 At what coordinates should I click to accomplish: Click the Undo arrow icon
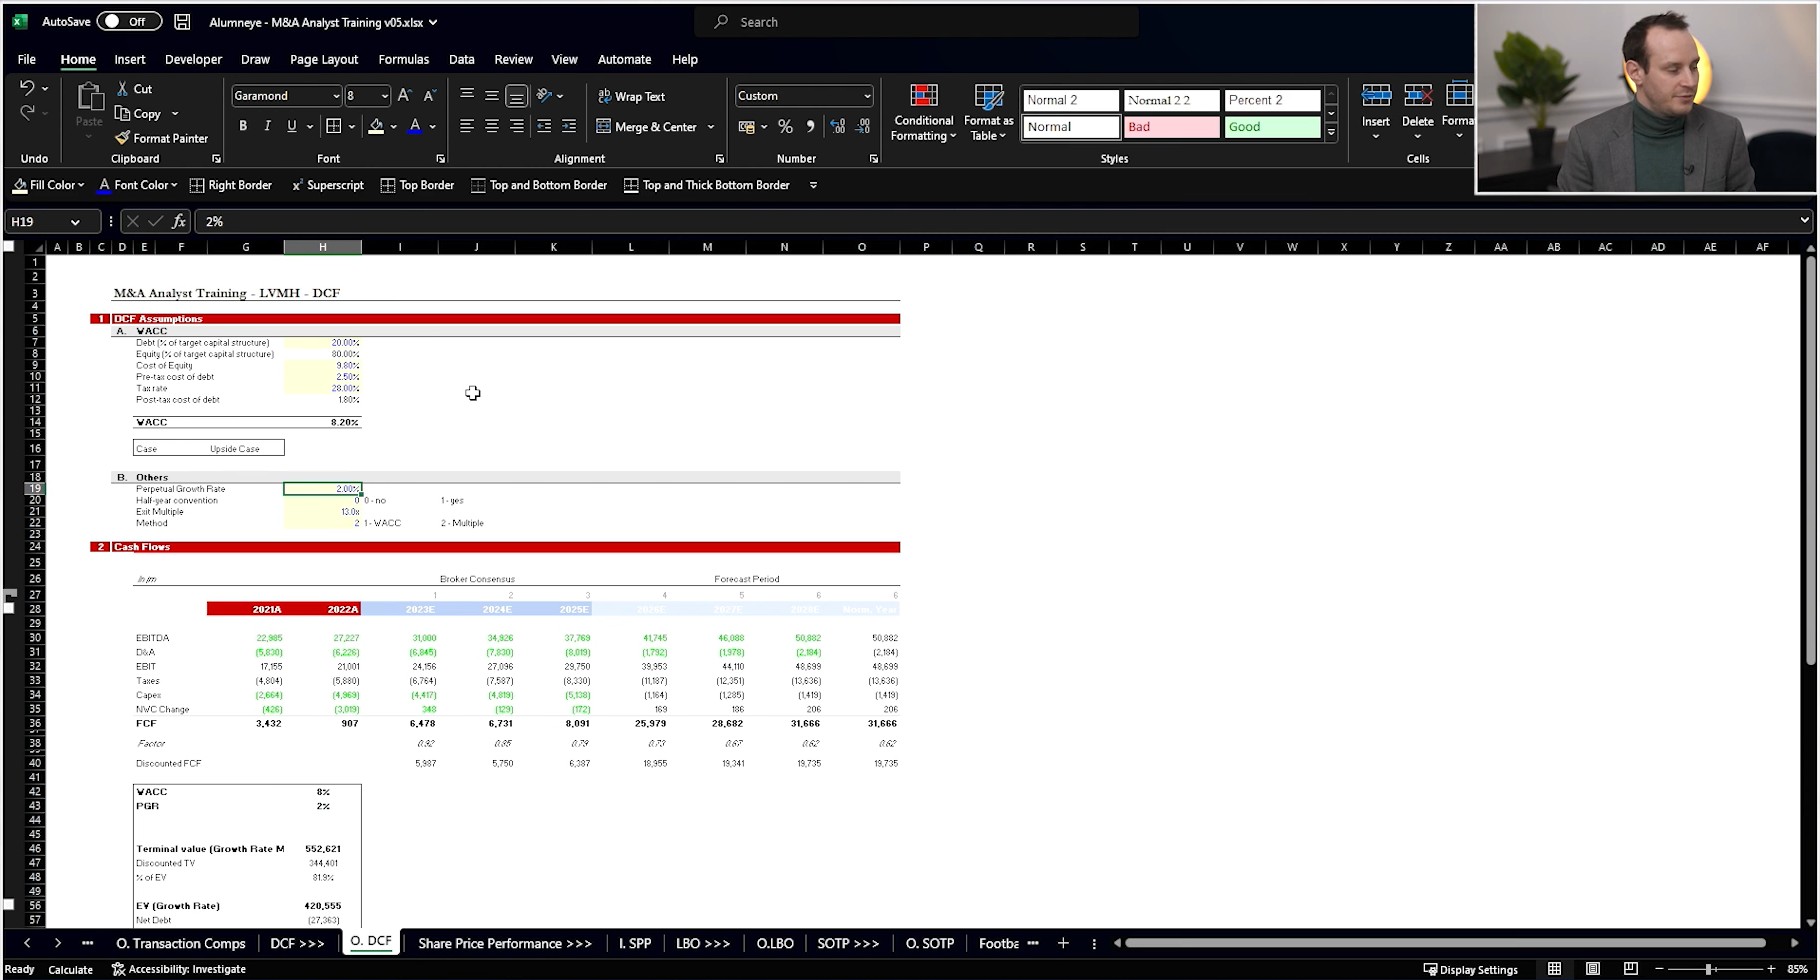pos(27,88)
